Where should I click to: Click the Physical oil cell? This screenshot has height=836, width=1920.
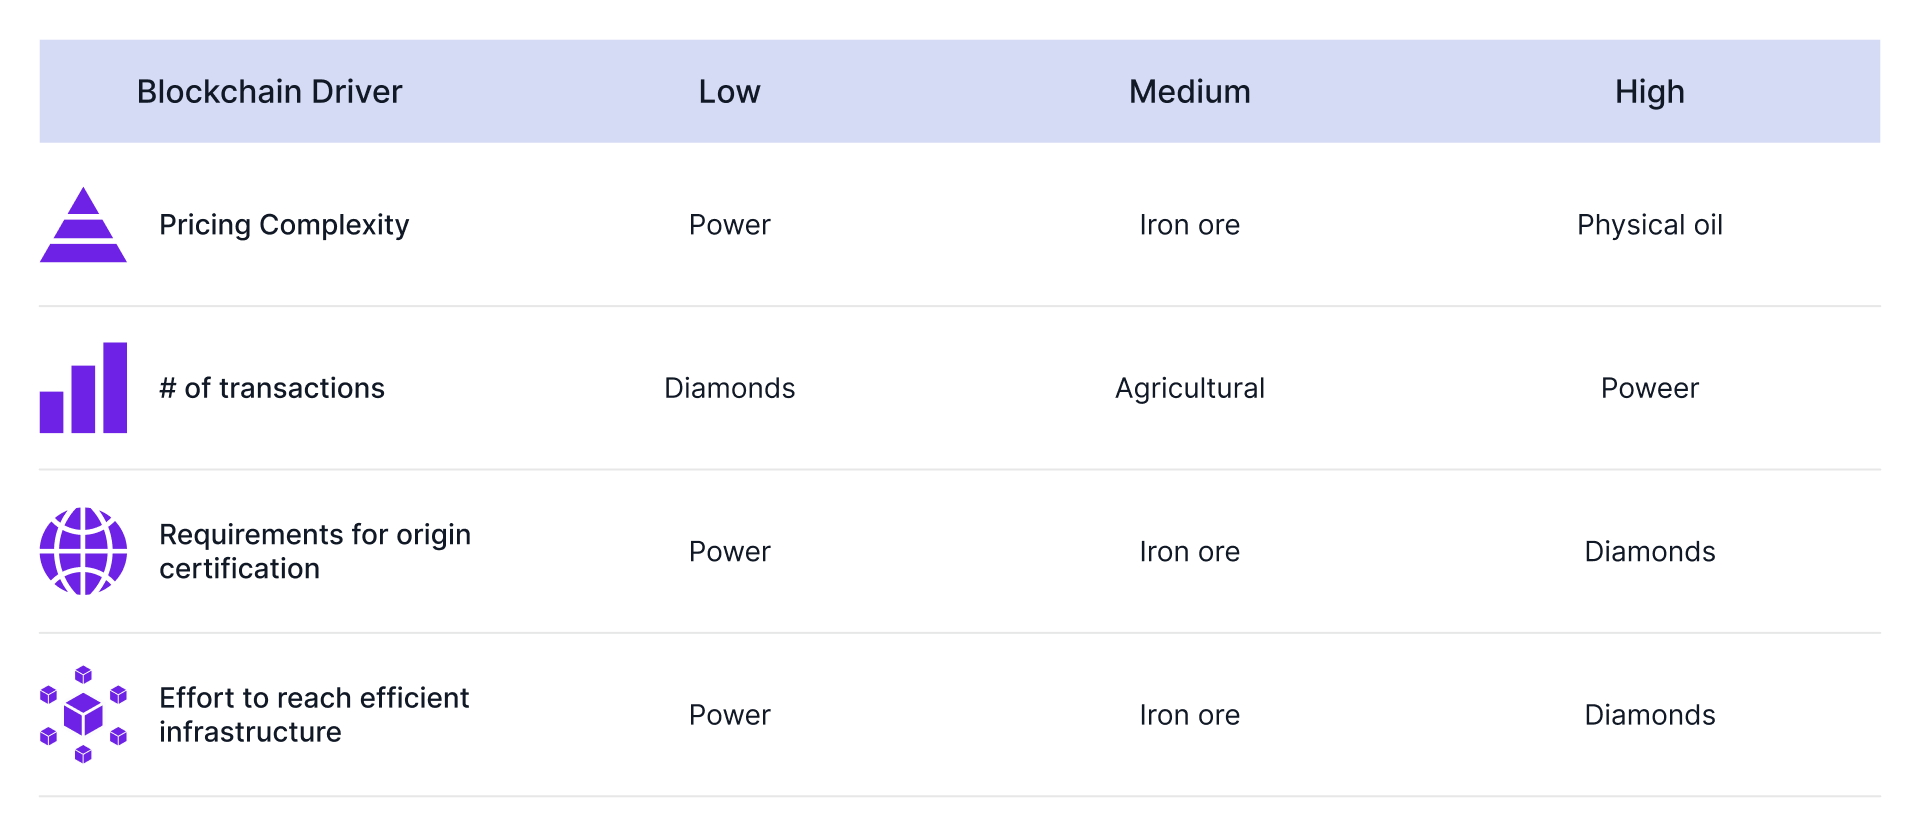point(1650,225)
